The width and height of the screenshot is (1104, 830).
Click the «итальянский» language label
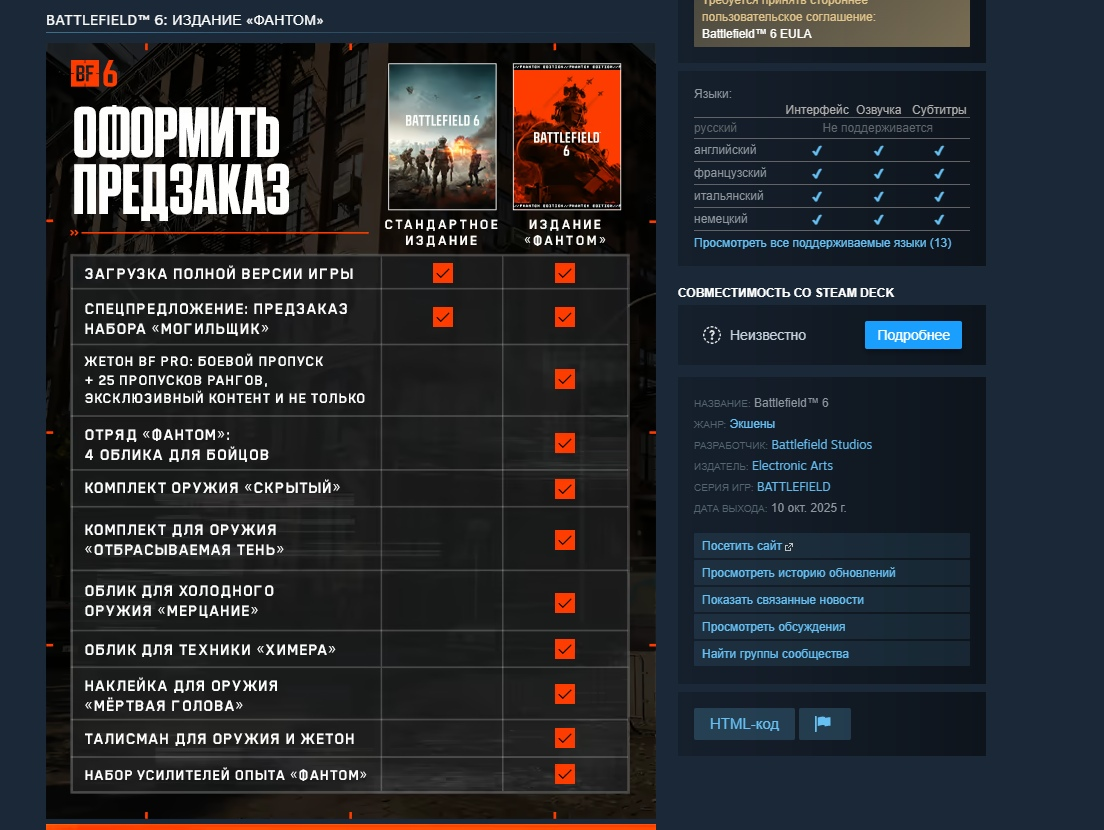pyautogui.click(x=729, y=196)
